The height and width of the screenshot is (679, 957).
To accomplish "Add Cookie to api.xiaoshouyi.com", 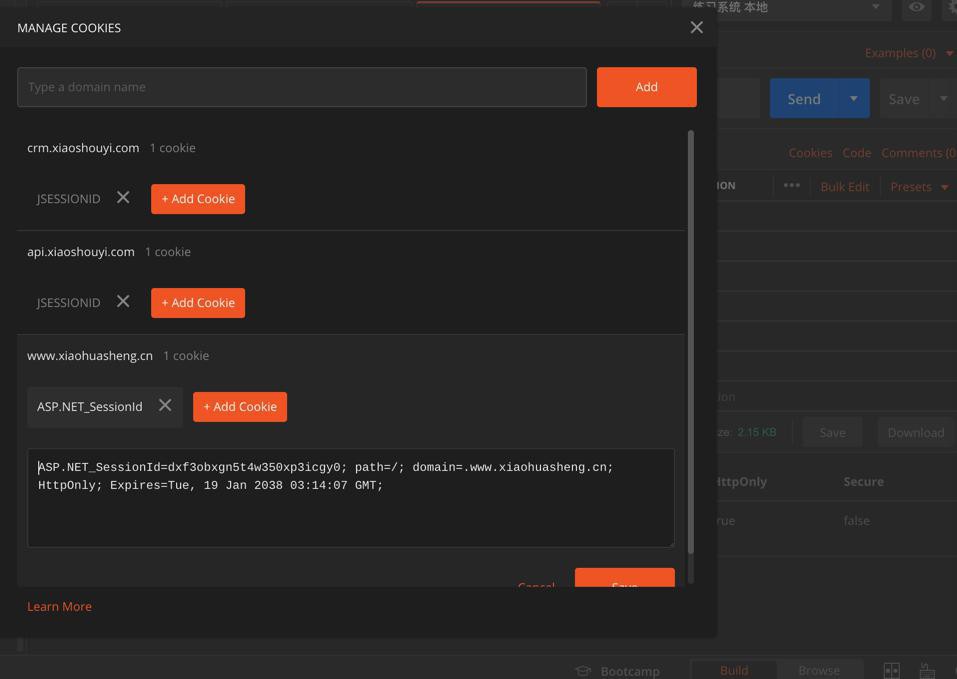I will (x=198, y=303).
